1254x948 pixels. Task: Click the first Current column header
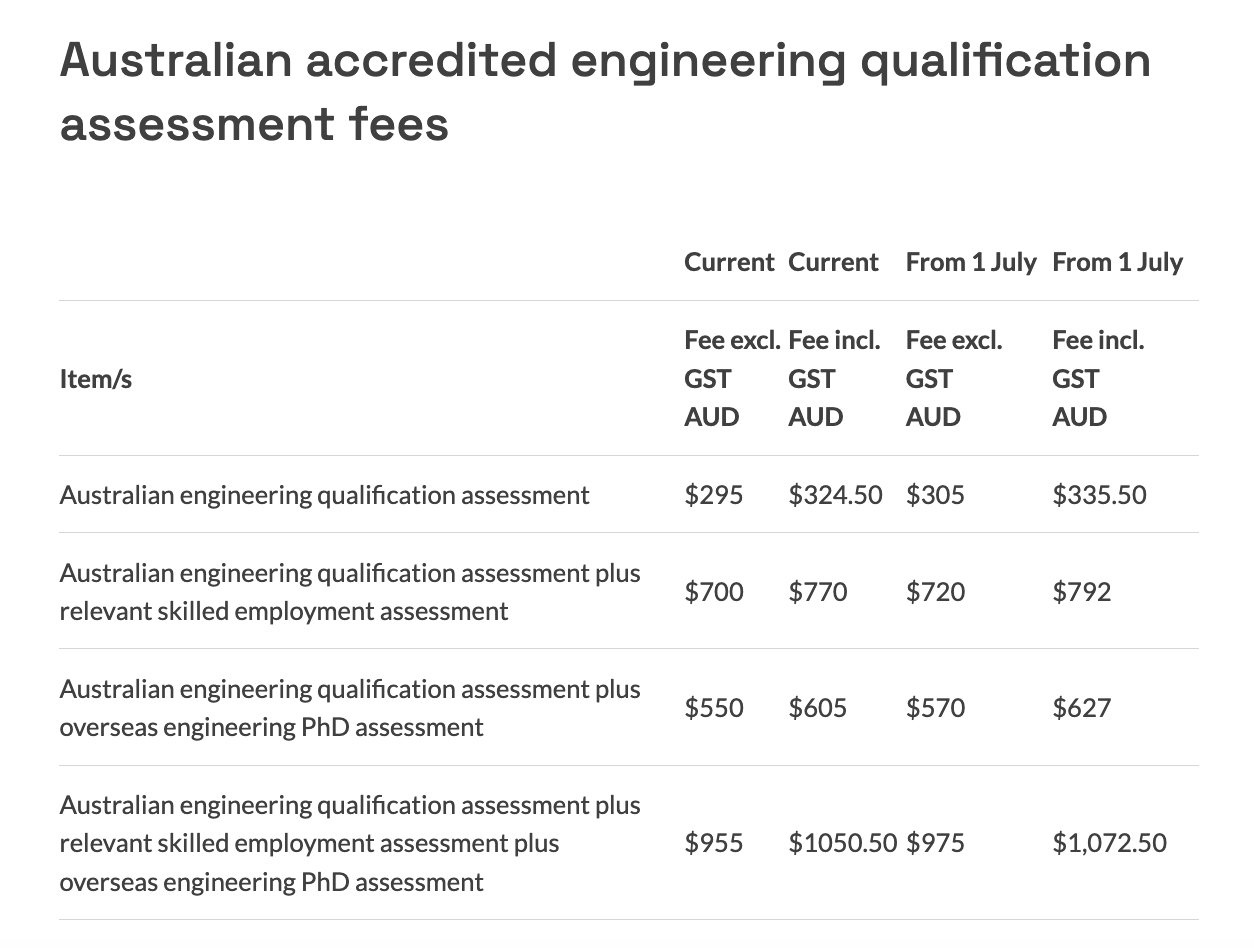pyautogui.click(x=729, y=262)
